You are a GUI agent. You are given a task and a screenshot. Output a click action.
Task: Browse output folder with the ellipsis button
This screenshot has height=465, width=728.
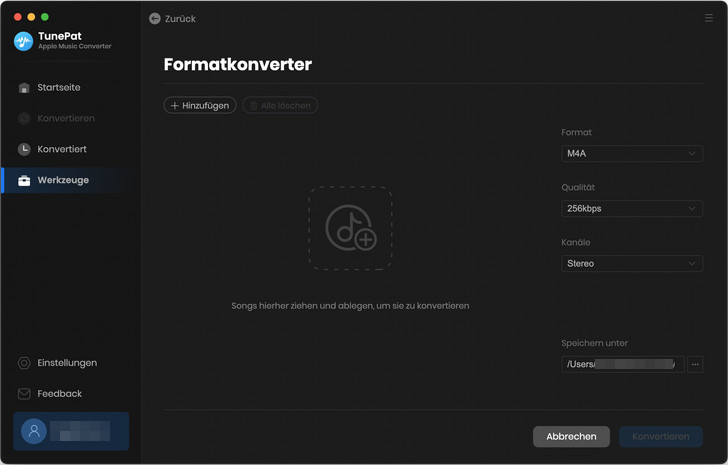coord(696,364)
